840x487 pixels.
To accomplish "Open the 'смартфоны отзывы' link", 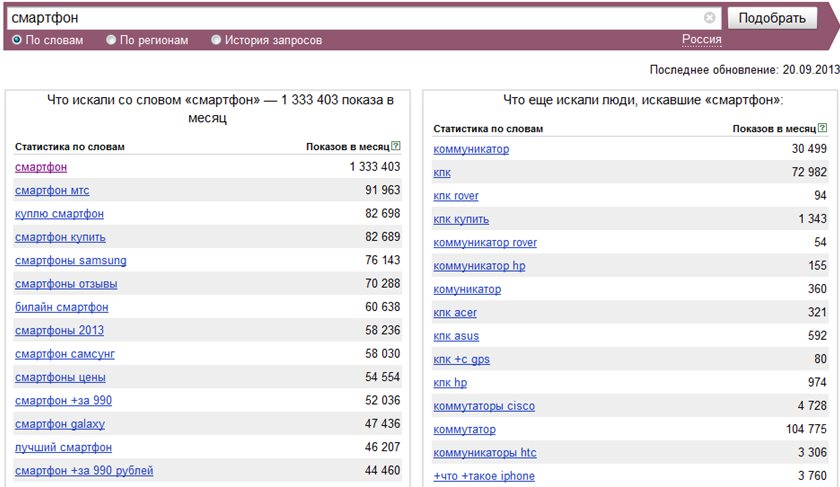I will (x=66, y=284).
